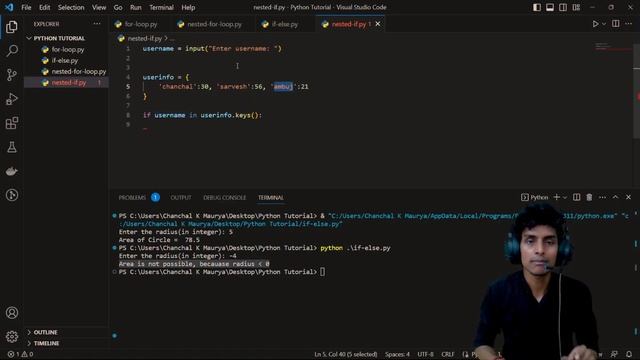Screen dimensions: 640x360
Task: Open the Accounts menu icon
Action: point(12,313)
